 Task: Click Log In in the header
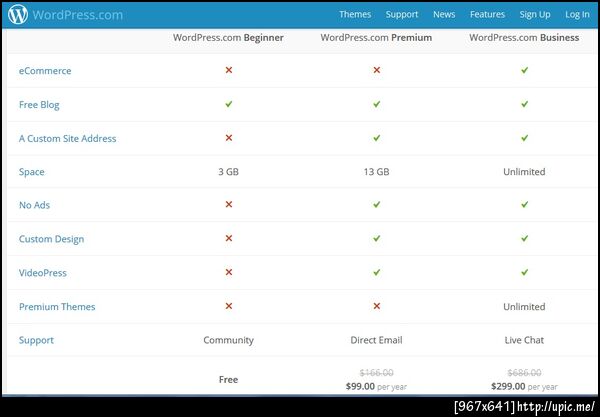point(577,15)
